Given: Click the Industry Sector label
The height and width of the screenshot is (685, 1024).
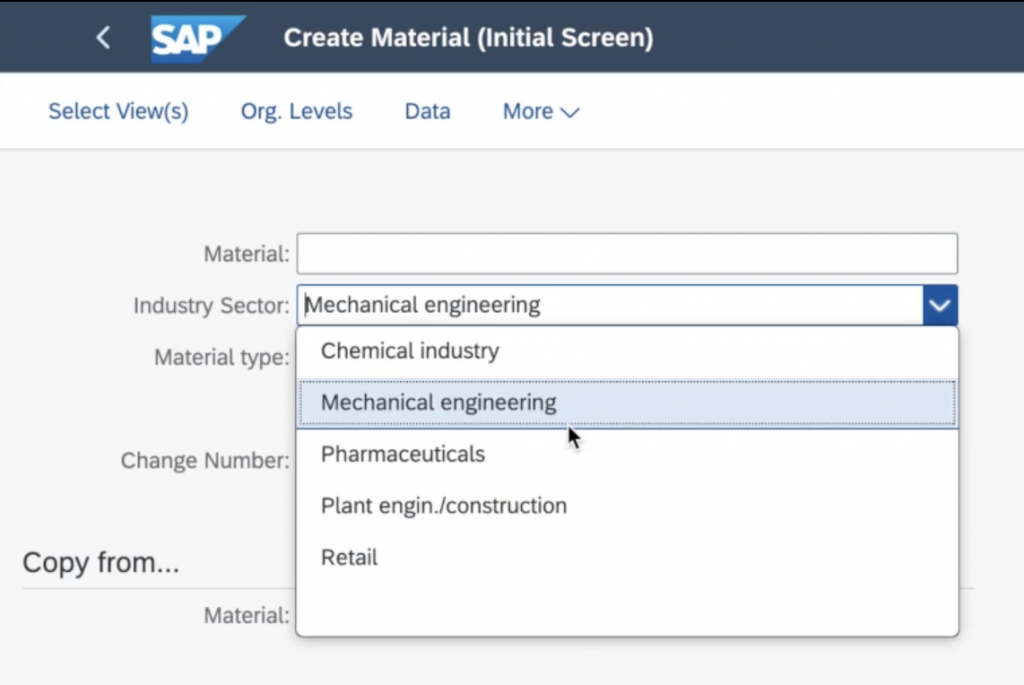Looking at the screenshot, I should pos(211,306).
